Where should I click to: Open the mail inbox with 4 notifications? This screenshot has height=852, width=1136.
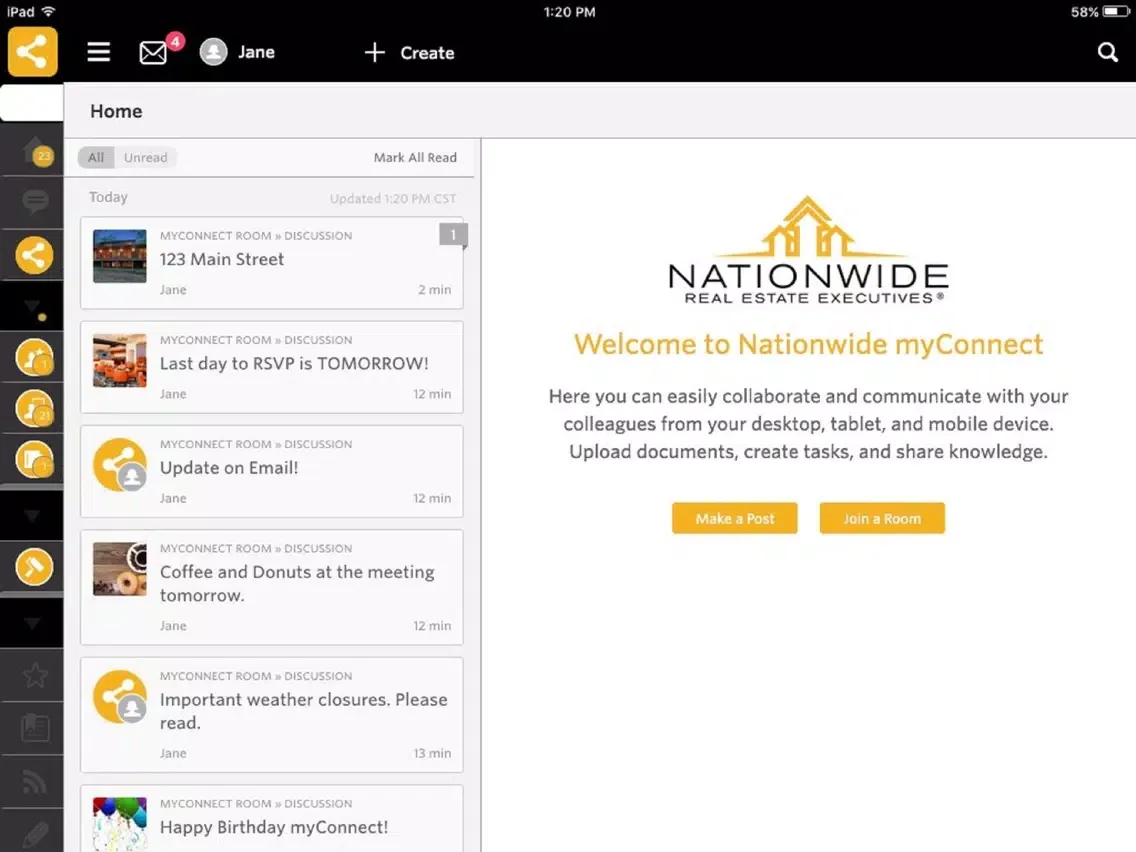[x=154, y=52]
